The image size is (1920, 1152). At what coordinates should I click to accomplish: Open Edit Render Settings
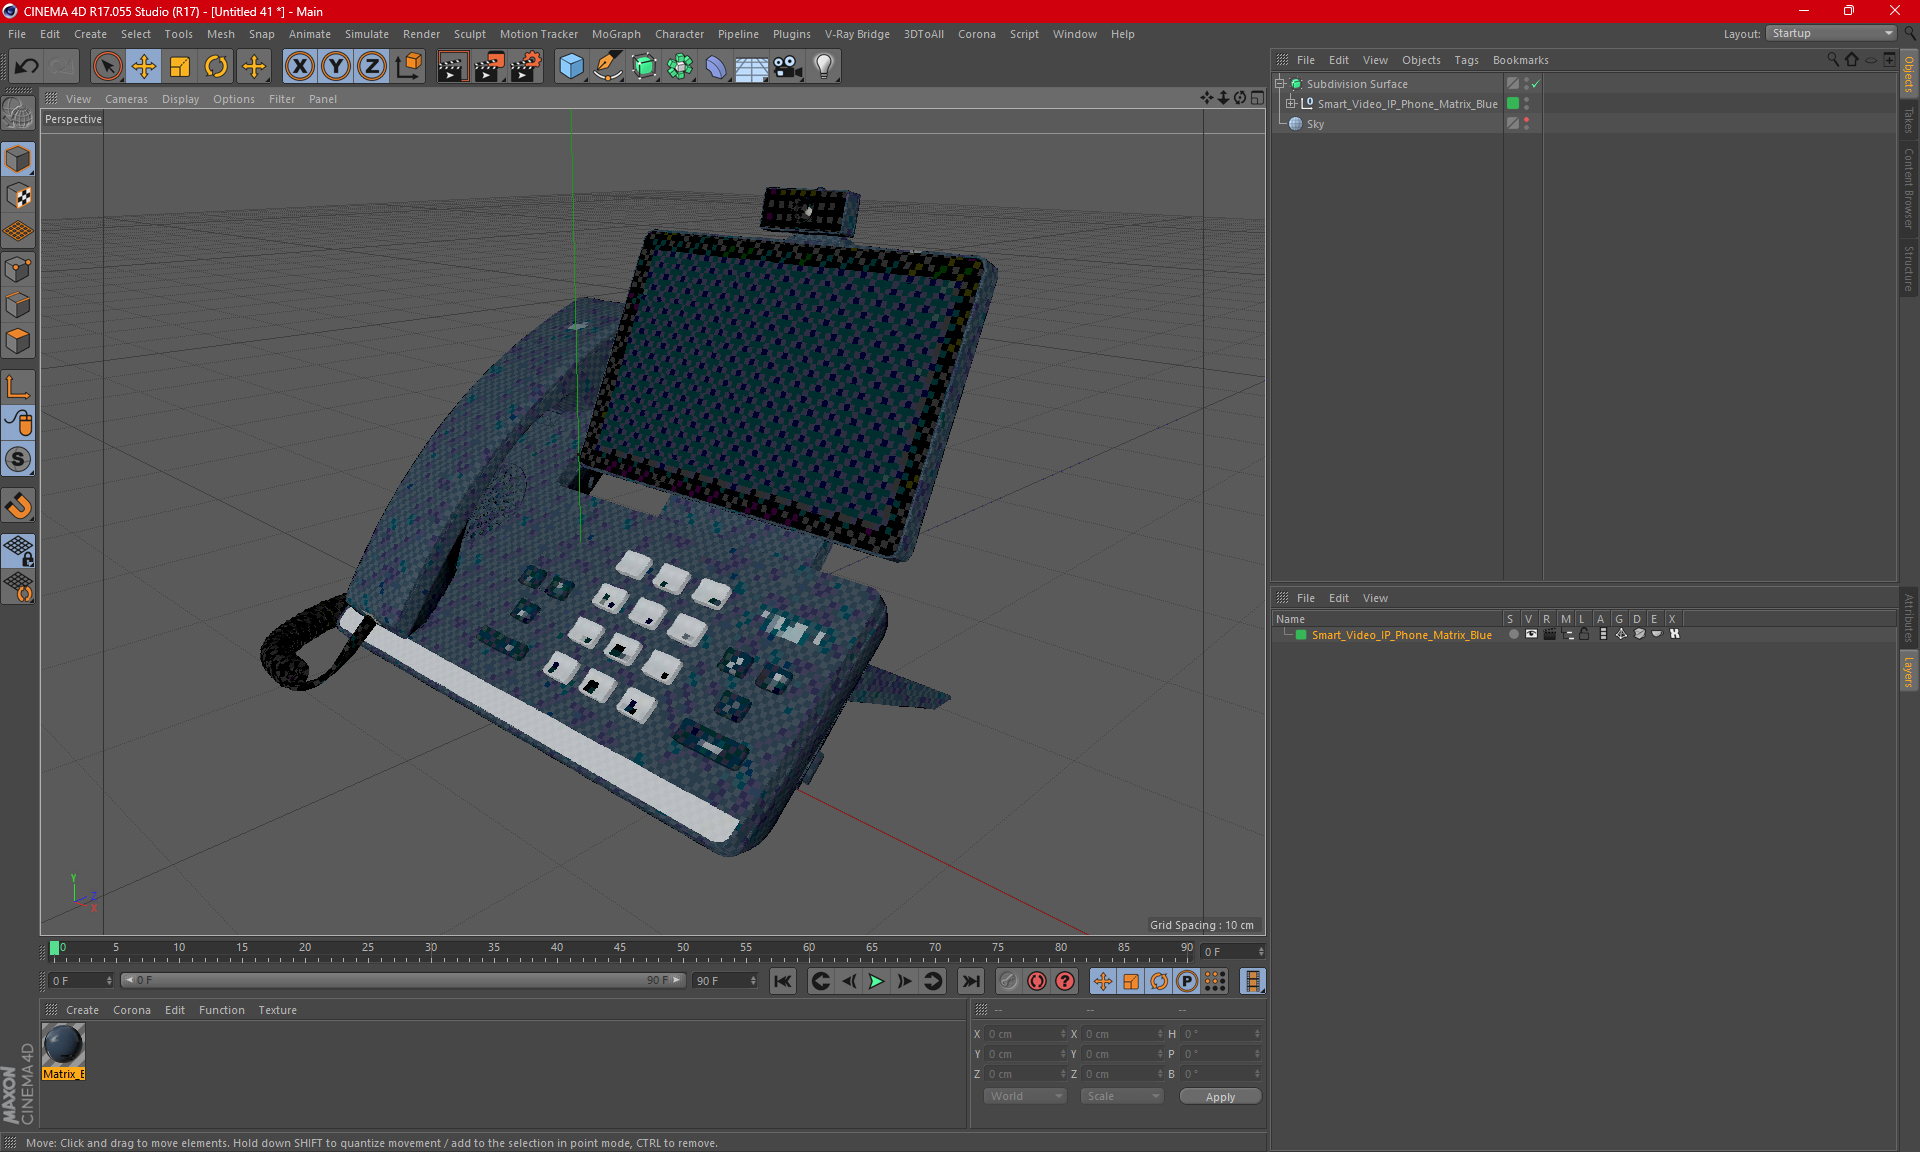click(x=526, y=67)
